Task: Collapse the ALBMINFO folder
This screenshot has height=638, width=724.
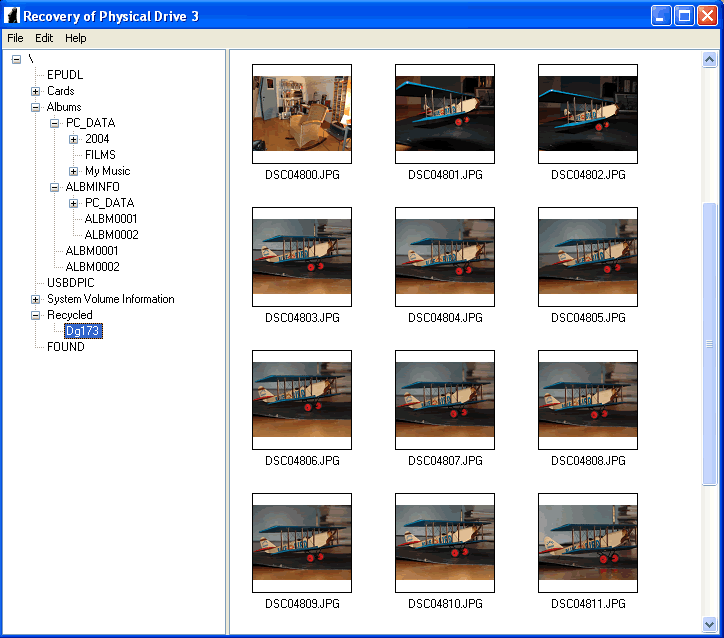Action: pos(54,187)
